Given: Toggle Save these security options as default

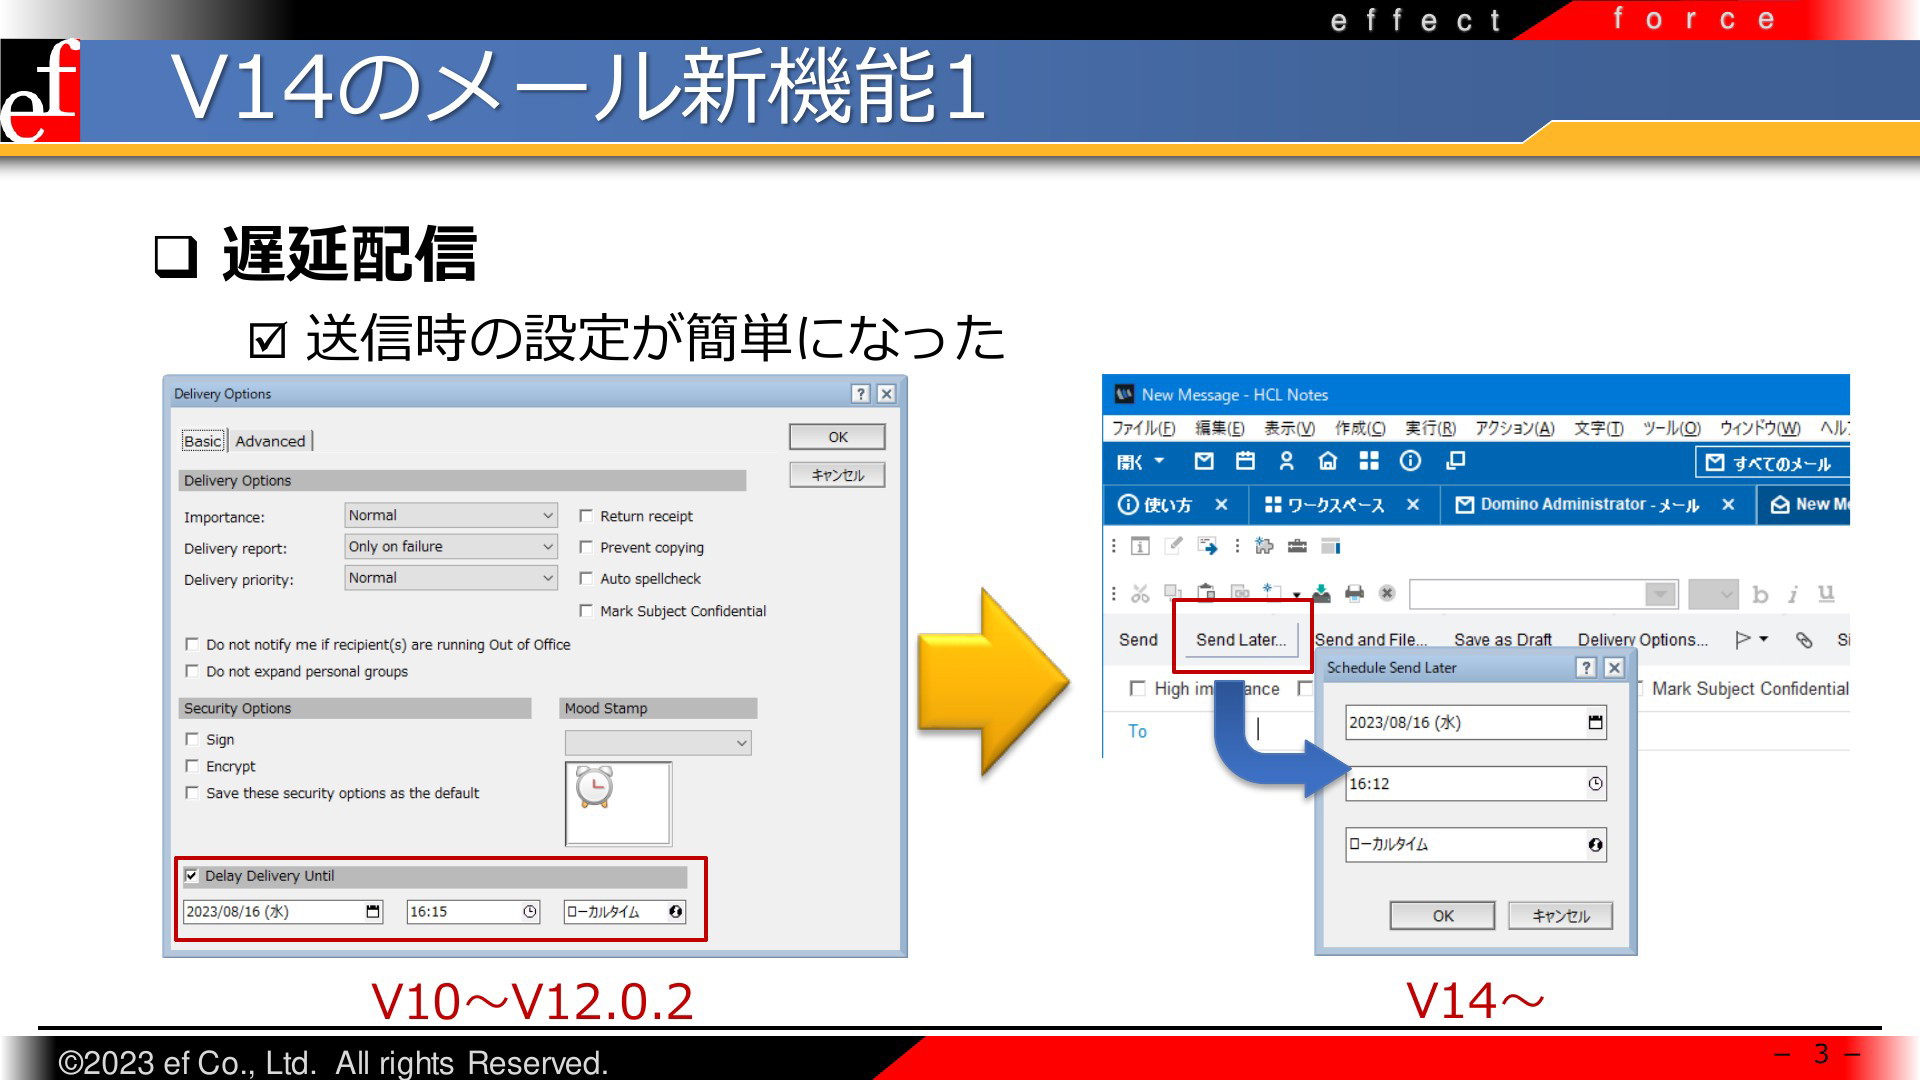Looking at the screenshot, I should point(192,793).
